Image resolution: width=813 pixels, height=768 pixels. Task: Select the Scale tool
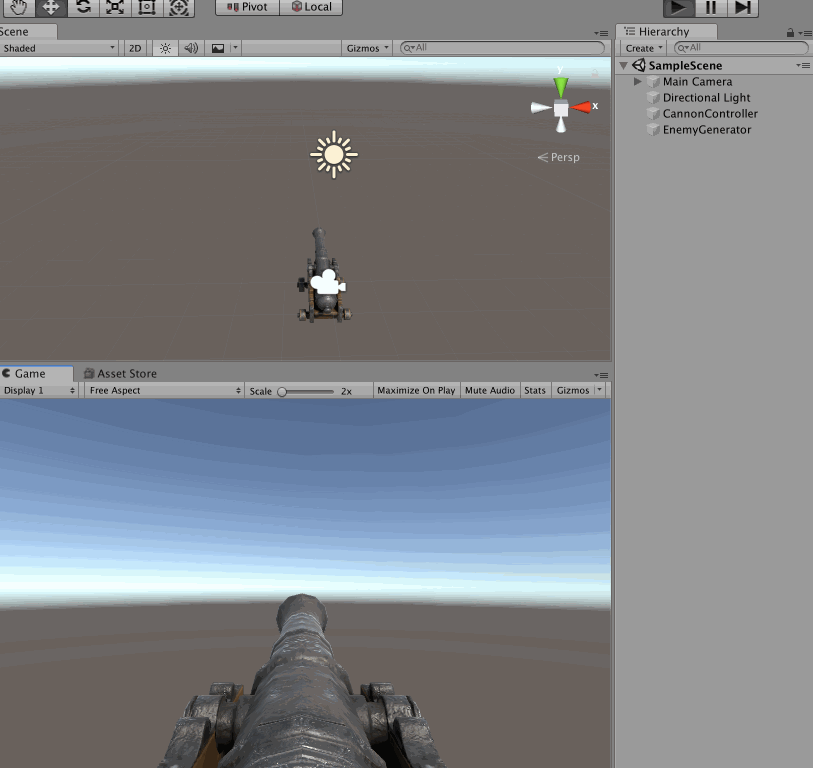tap(114, 7)
